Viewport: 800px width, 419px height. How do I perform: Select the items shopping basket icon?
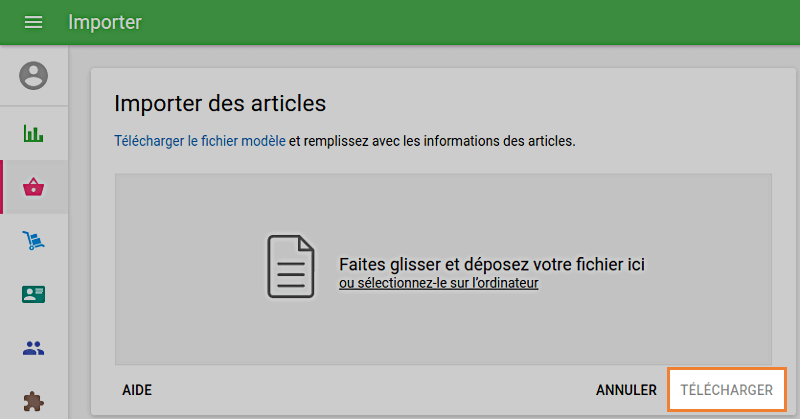tap(34, 187)
